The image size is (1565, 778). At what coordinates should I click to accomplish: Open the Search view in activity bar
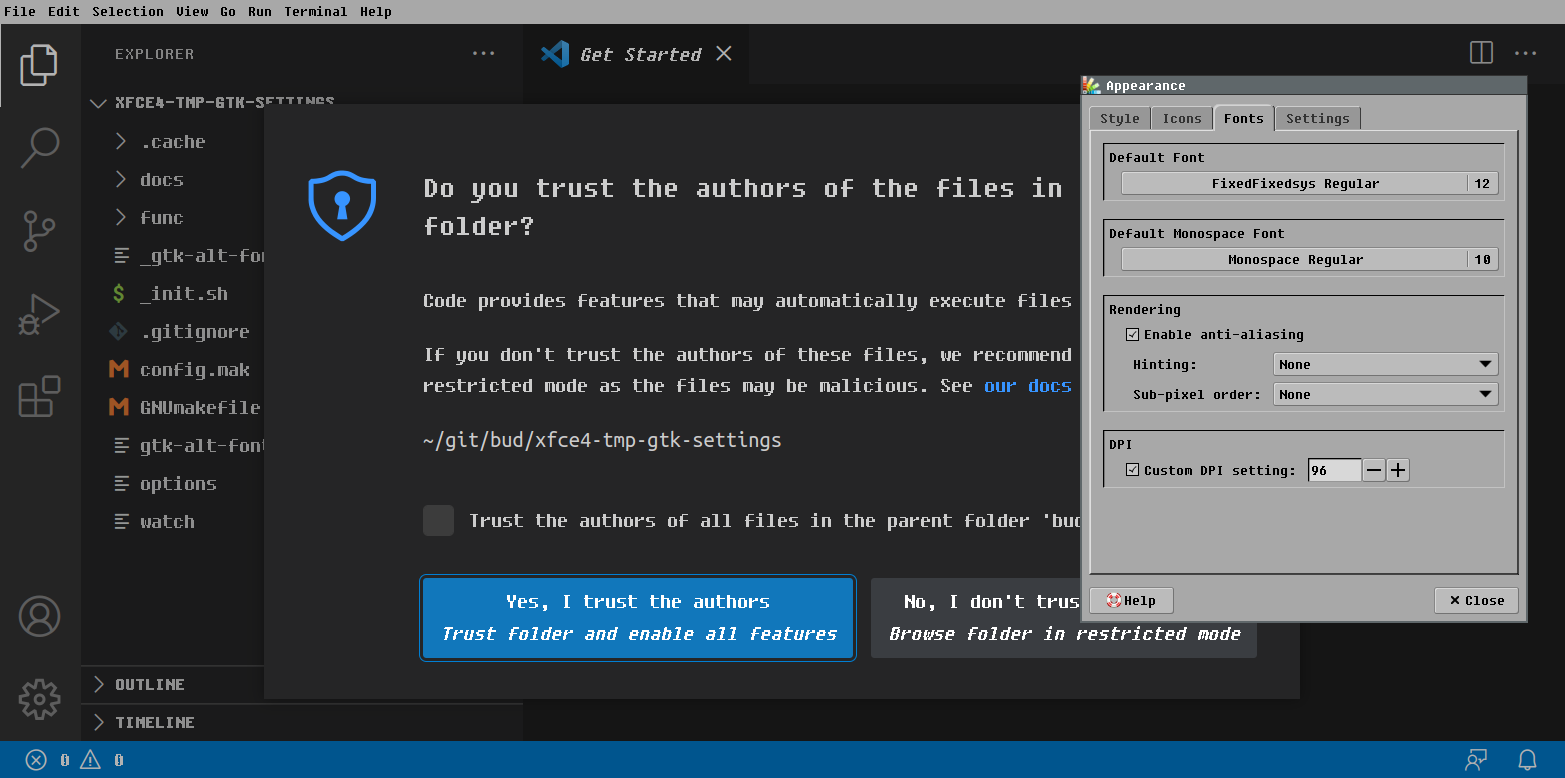40,148
